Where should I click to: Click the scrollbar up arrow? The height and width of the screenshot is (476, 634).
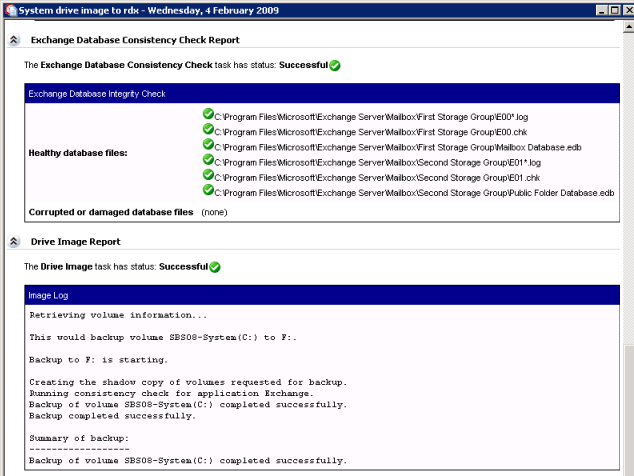tap(629, 27)
